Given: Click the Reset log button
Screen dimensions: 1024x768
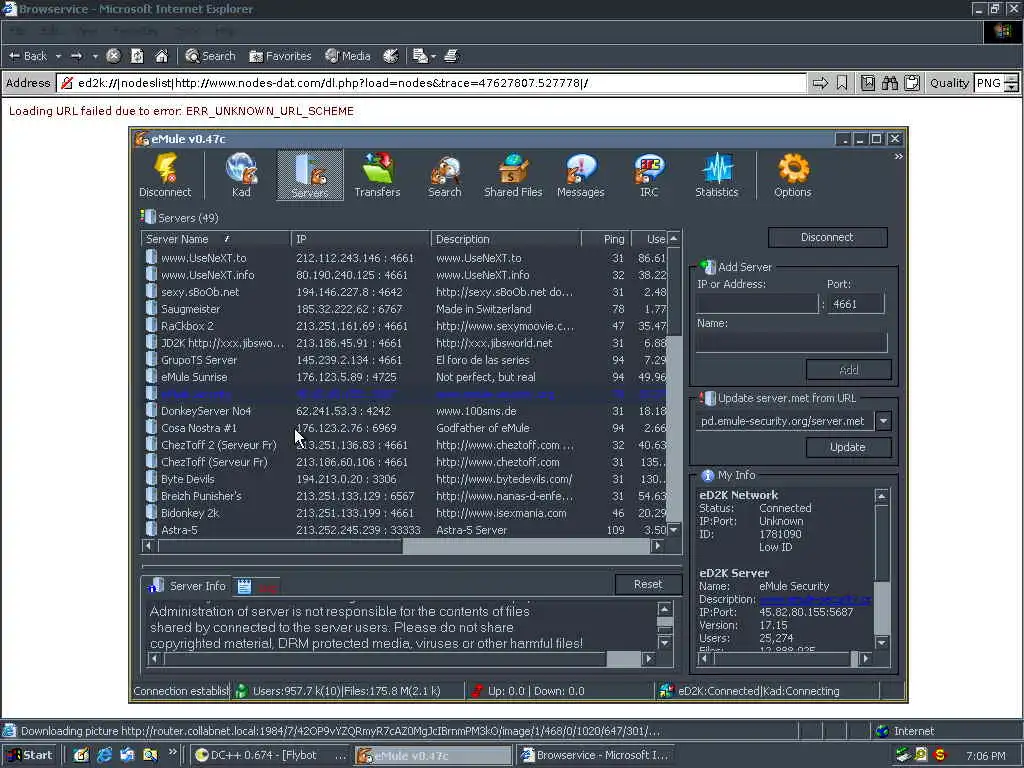Looking at the screenshot, I should click(x=648, y=584).
